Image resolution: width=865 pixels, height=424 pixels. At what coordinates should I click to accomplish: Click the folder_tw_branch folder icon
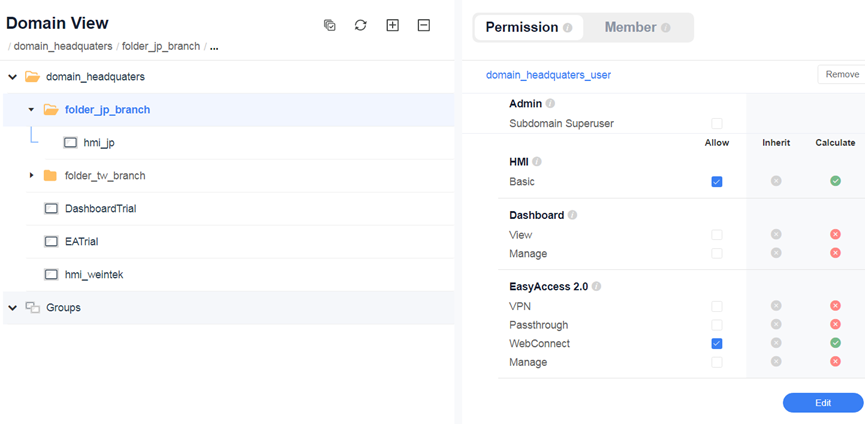pos(50,176)
